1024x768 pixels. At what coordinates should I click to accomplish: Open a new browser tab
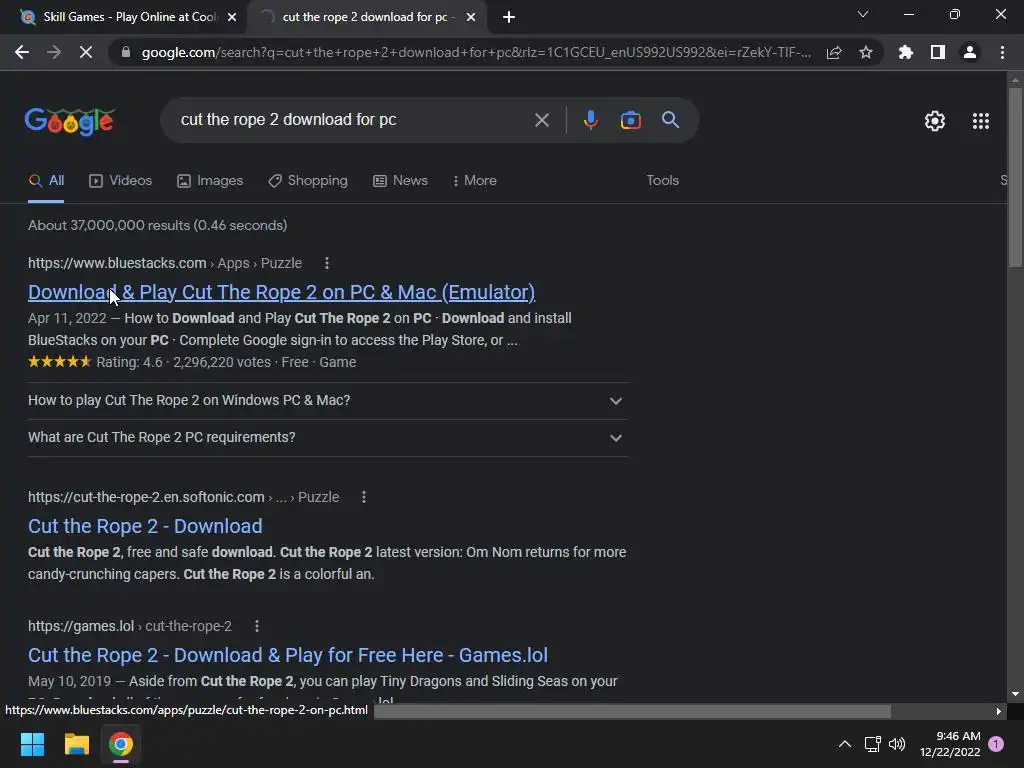(509, 17)
